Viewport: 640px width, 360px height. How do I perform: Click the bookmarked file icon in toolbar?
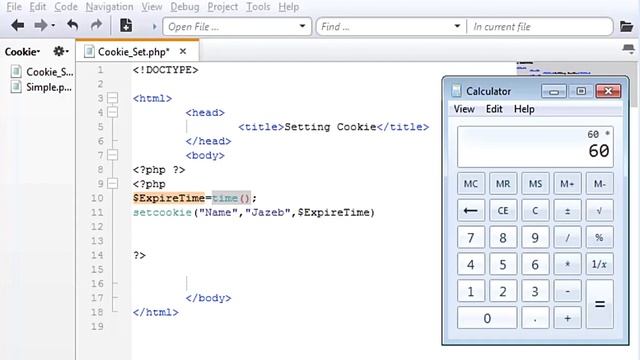click(x=126, y=25)
